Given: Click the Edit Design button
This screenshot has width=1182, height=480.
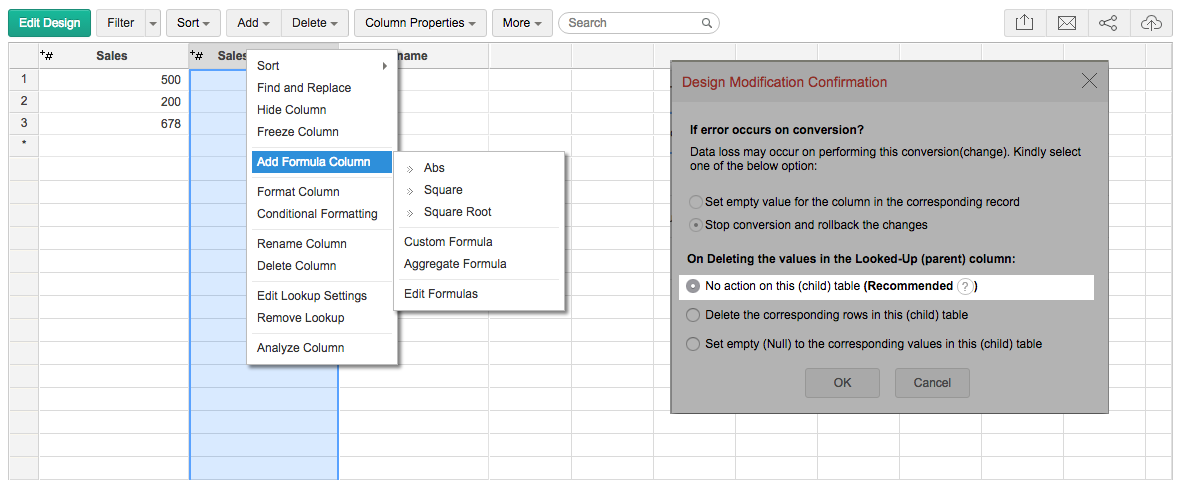Looking at the screenshot, I should coord(50,23).
